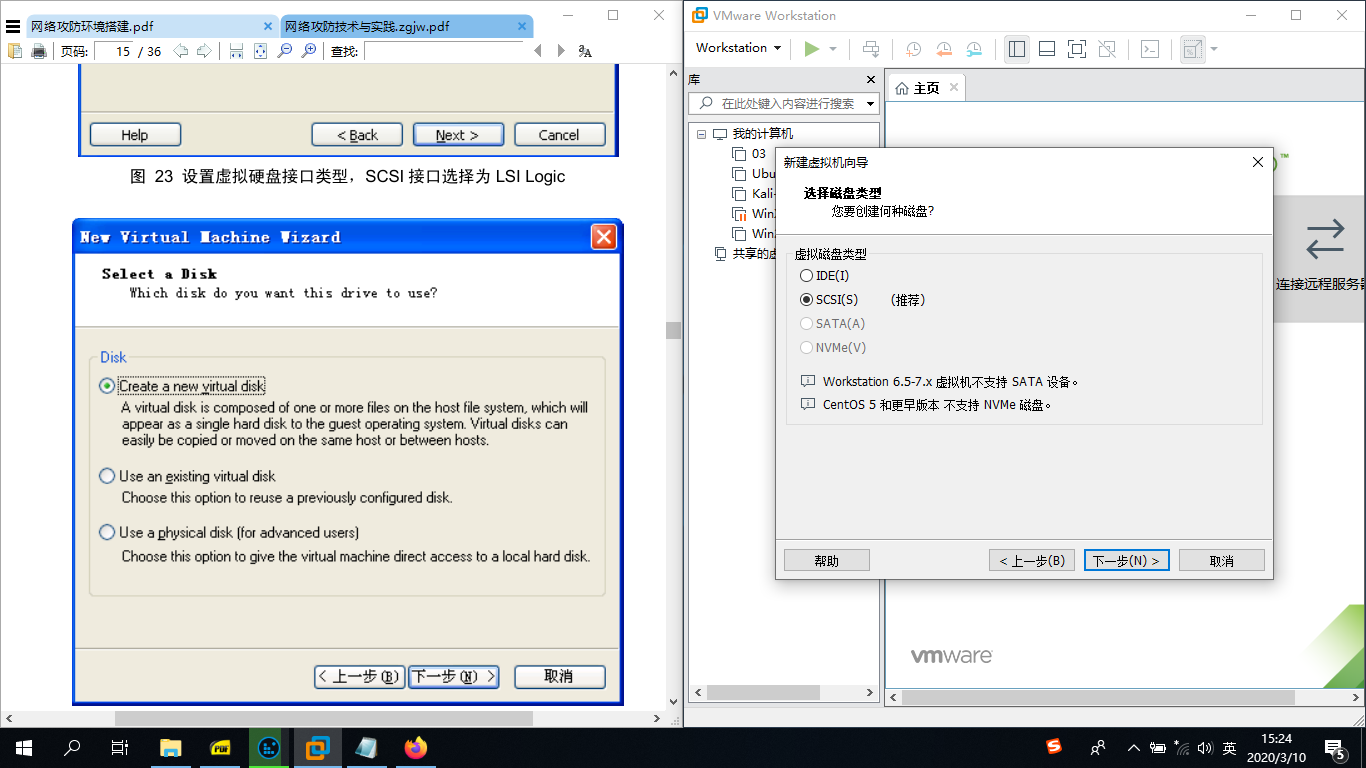Click the print icon in PDF toolbar
This screenshot has height=768, width=1366.
click(39, 51)
